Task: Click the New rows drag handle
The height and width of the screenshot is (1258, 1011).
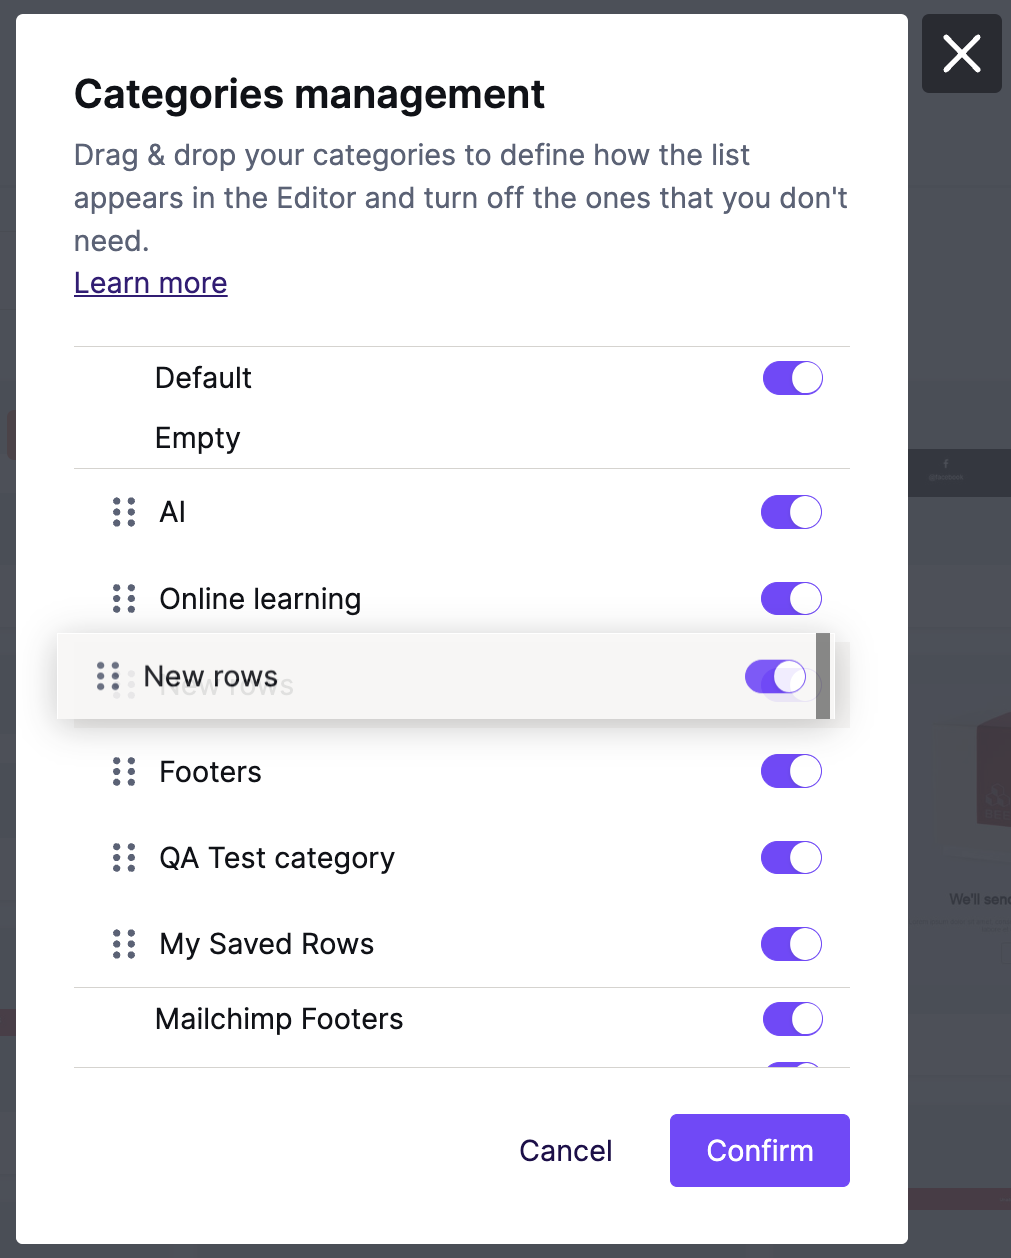Action: tap(108, 676)
